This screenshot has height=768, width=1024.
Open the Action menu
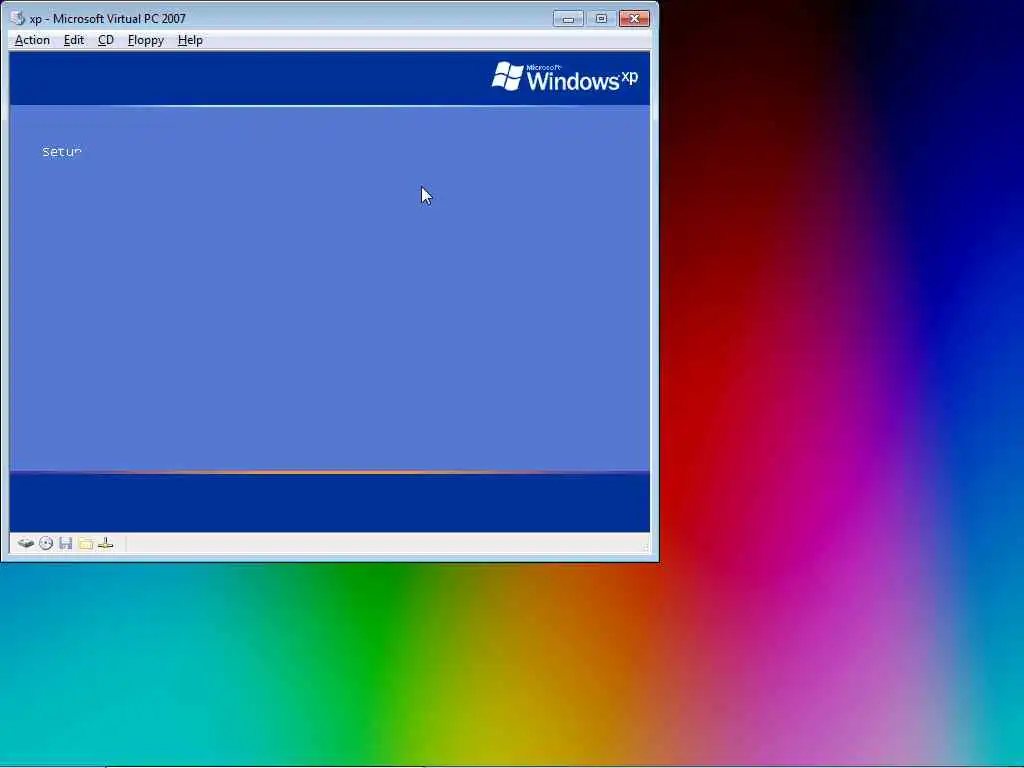32,40
